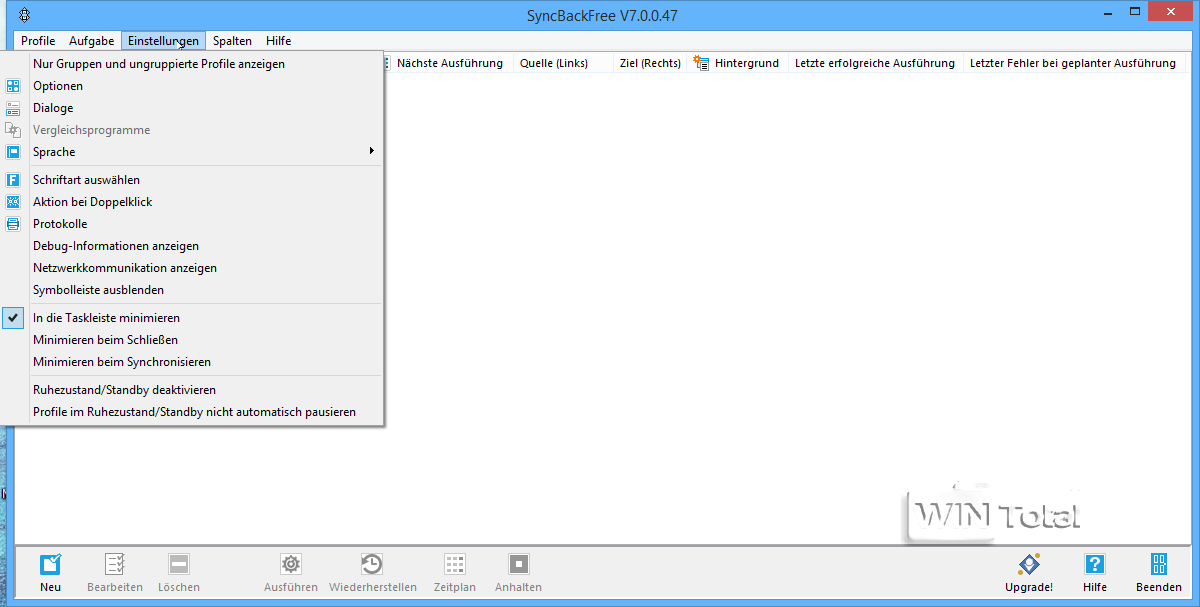Screen dimensions: 1200x607
Task: Click the icon beside Aktion bei Doppelklick
Action: (13, 202)
